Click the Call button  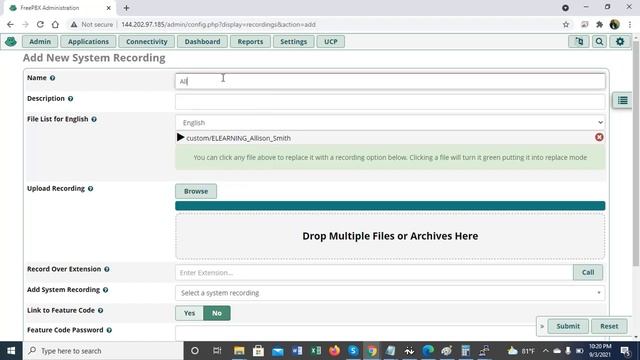point(588,272)
